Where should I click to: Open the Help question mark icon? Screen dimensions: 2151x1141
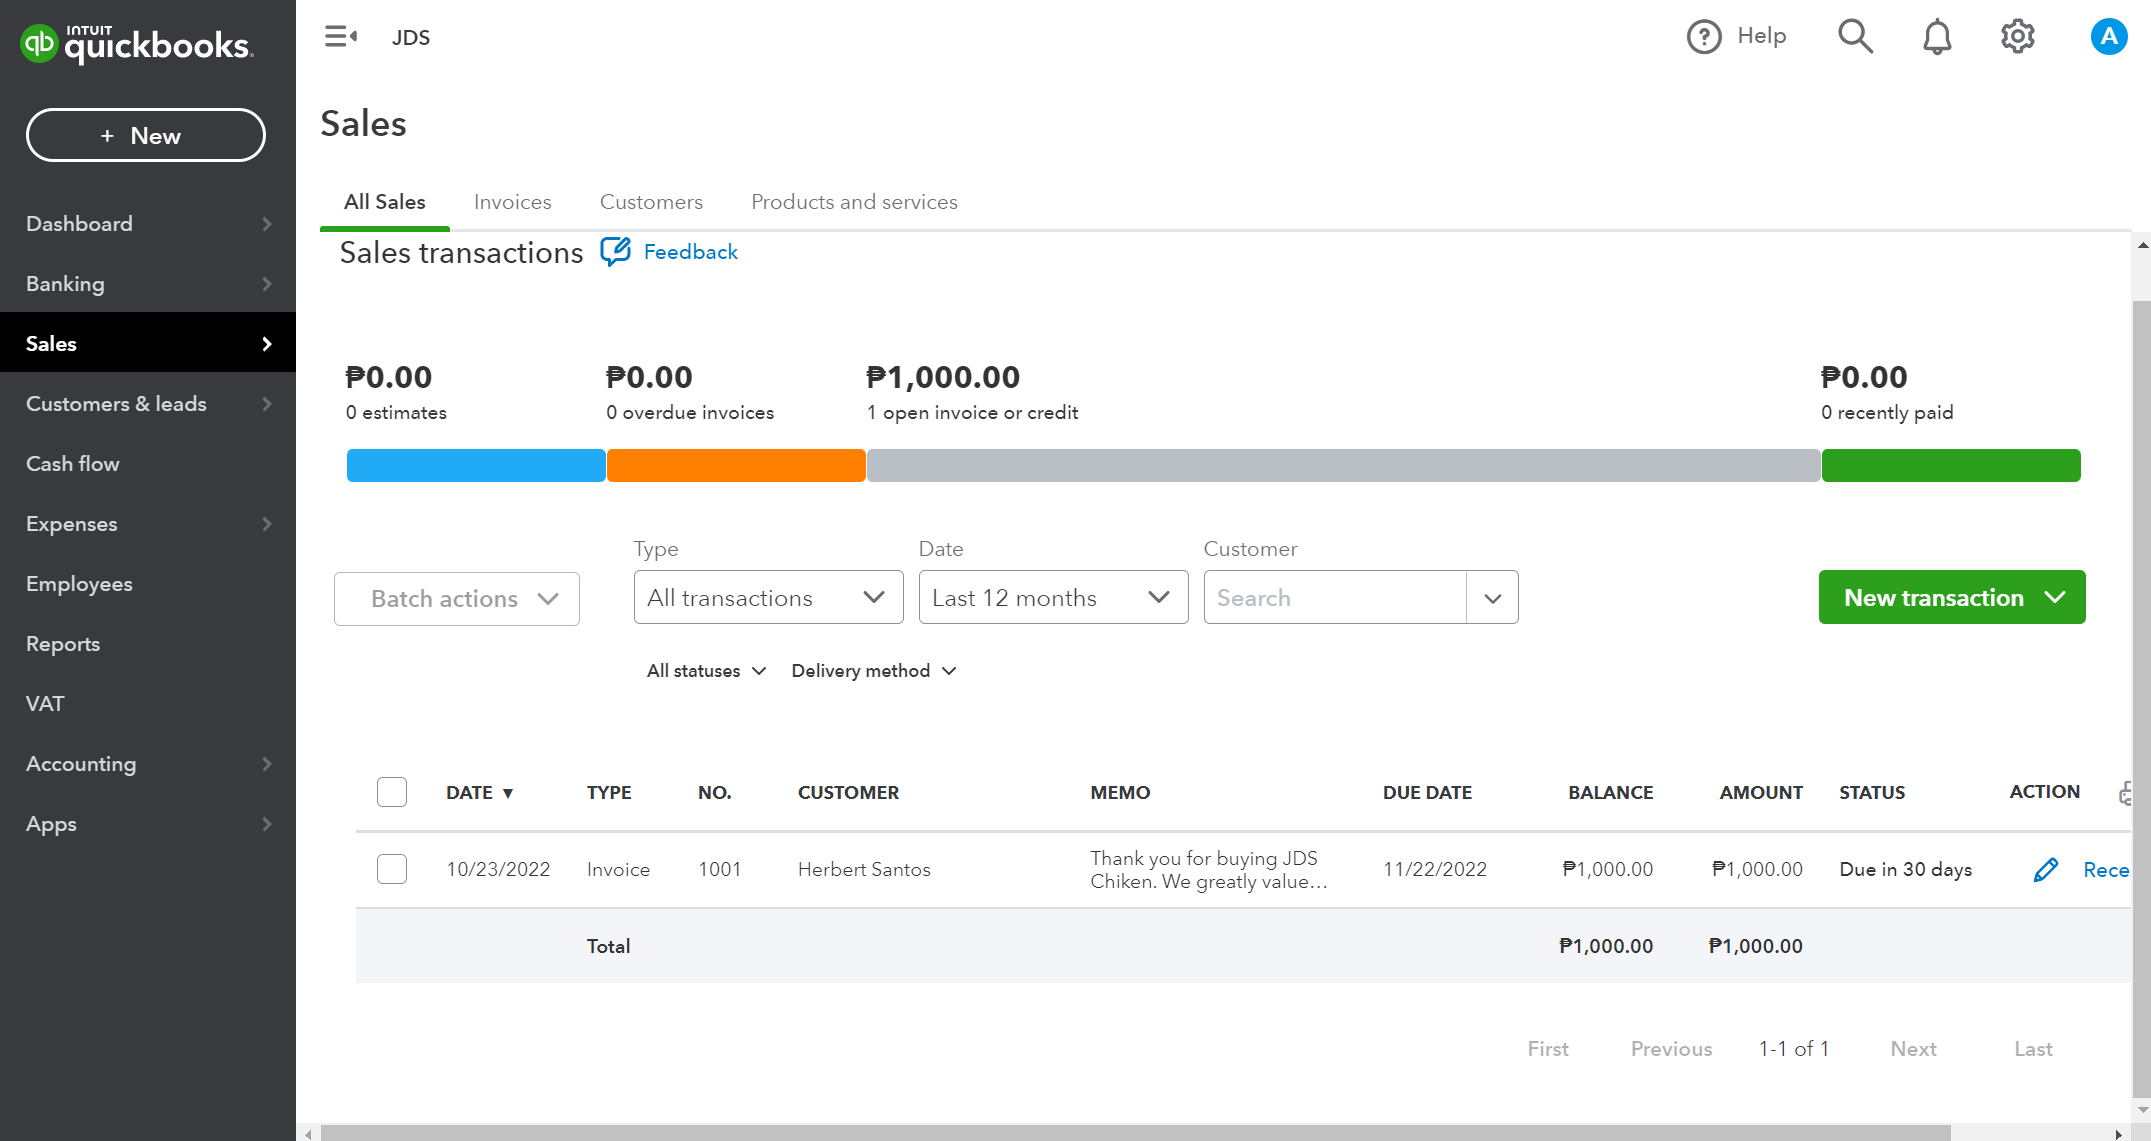coord(1704,37)
